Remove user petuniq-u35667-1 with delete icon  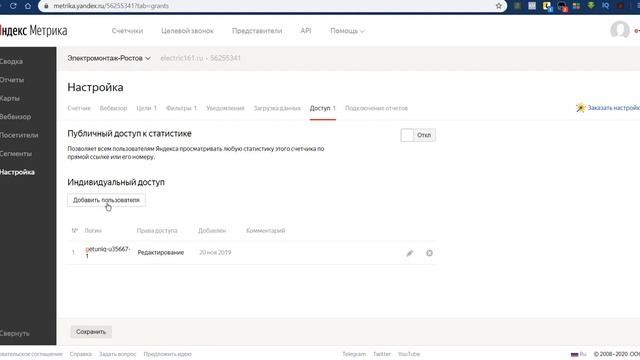point(429,253)
